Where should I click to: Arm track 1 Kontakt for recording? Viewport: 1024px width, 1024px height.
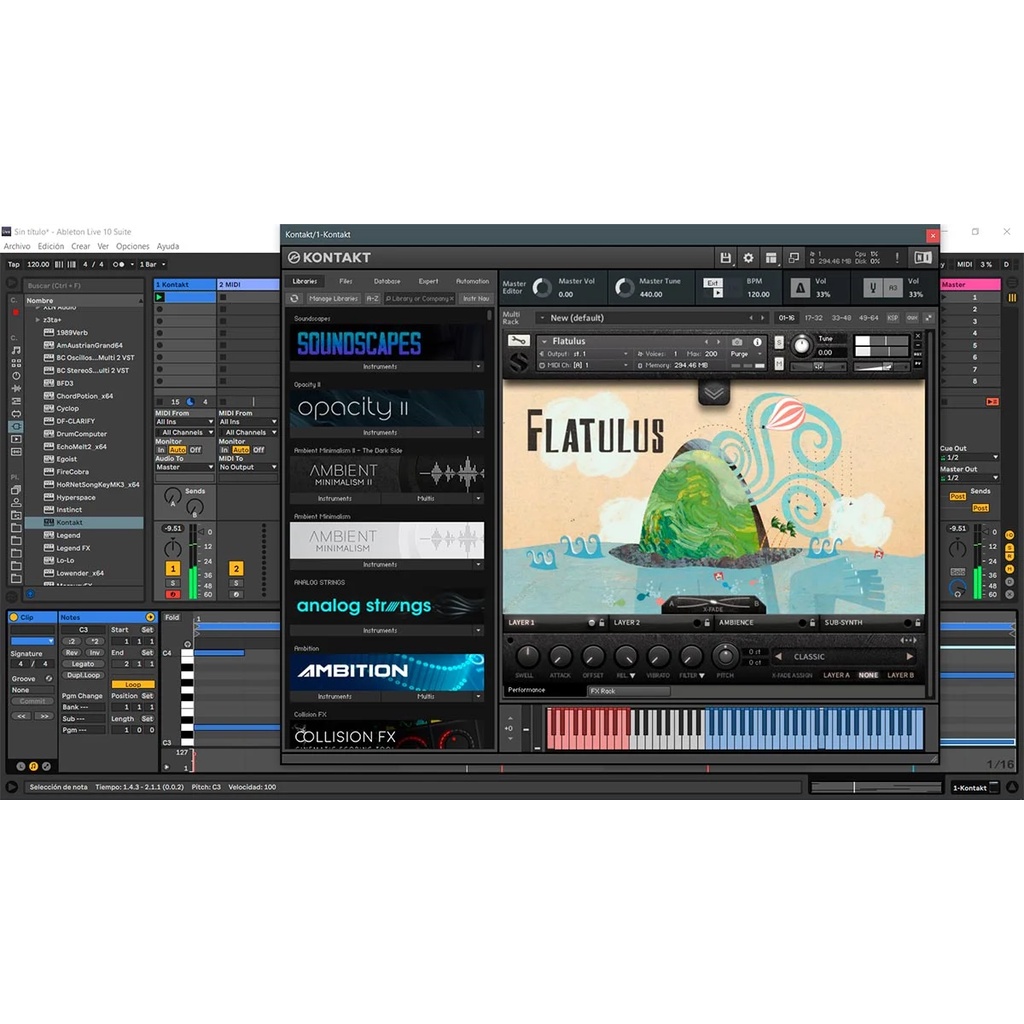(173, 594)
